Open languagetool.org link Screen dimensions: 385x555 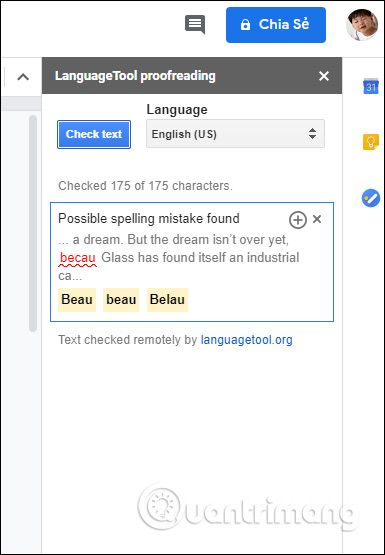coord(247,340)
